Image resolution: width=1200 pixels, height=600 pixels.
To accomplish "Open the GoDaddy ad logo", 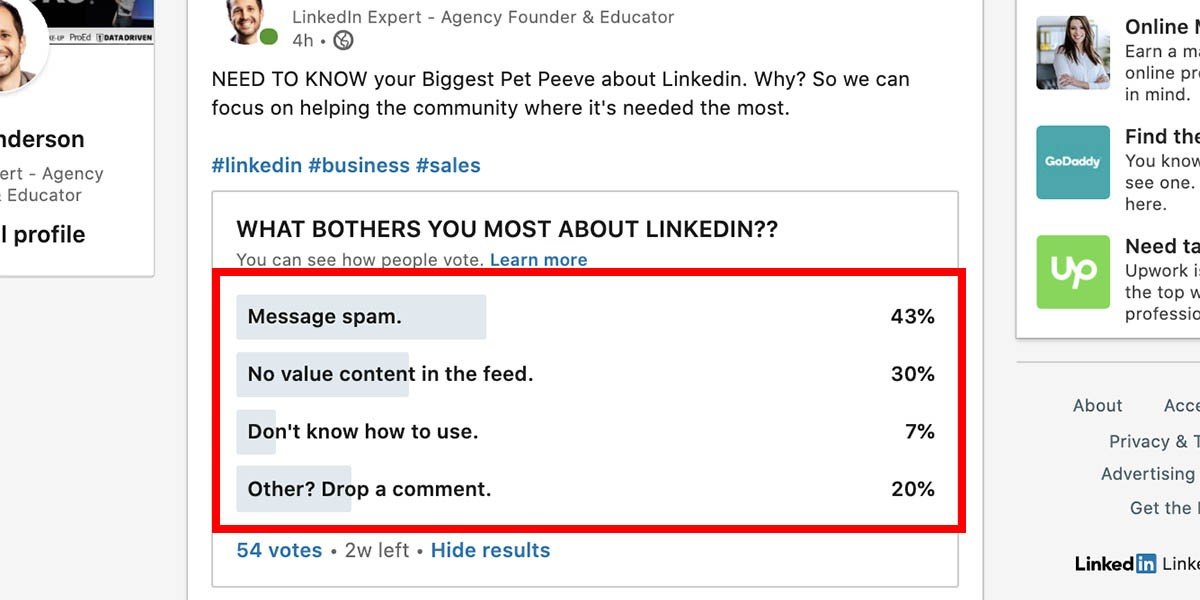I will 1073,162.
